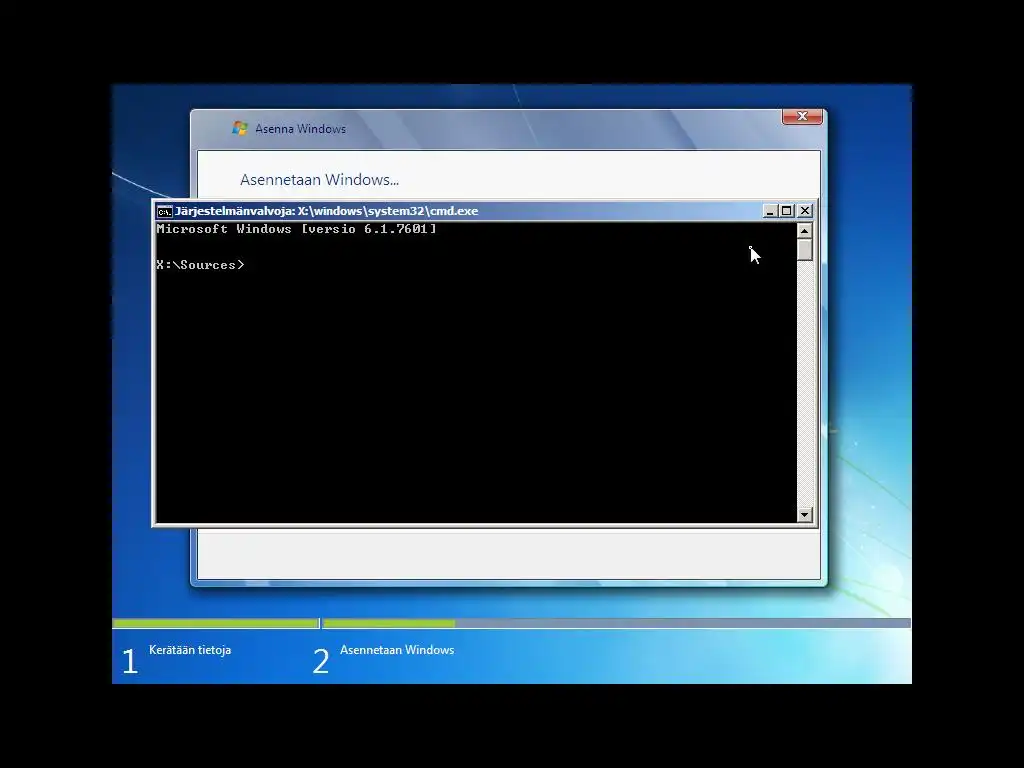
Task: Click the Asennetaan Windows... heading
Action: [319, 180]
